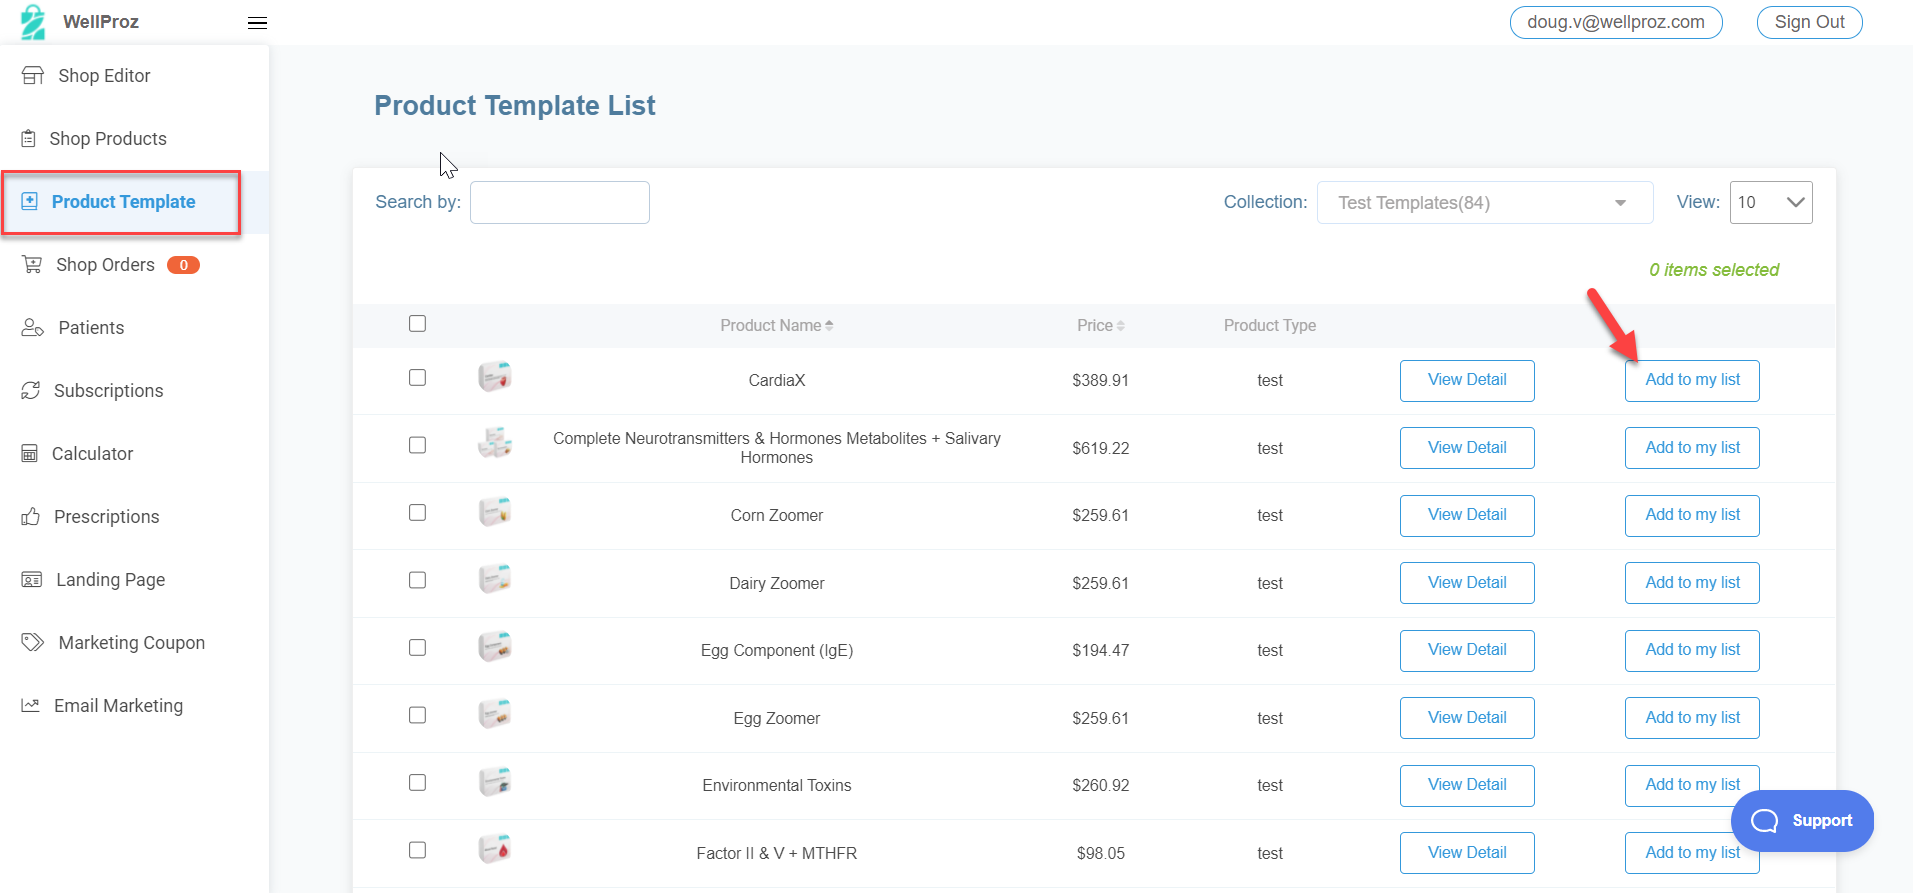The image size is (1913, 893).
Task: View Detail for Egg Zoomer
Action: point(1466,718)
